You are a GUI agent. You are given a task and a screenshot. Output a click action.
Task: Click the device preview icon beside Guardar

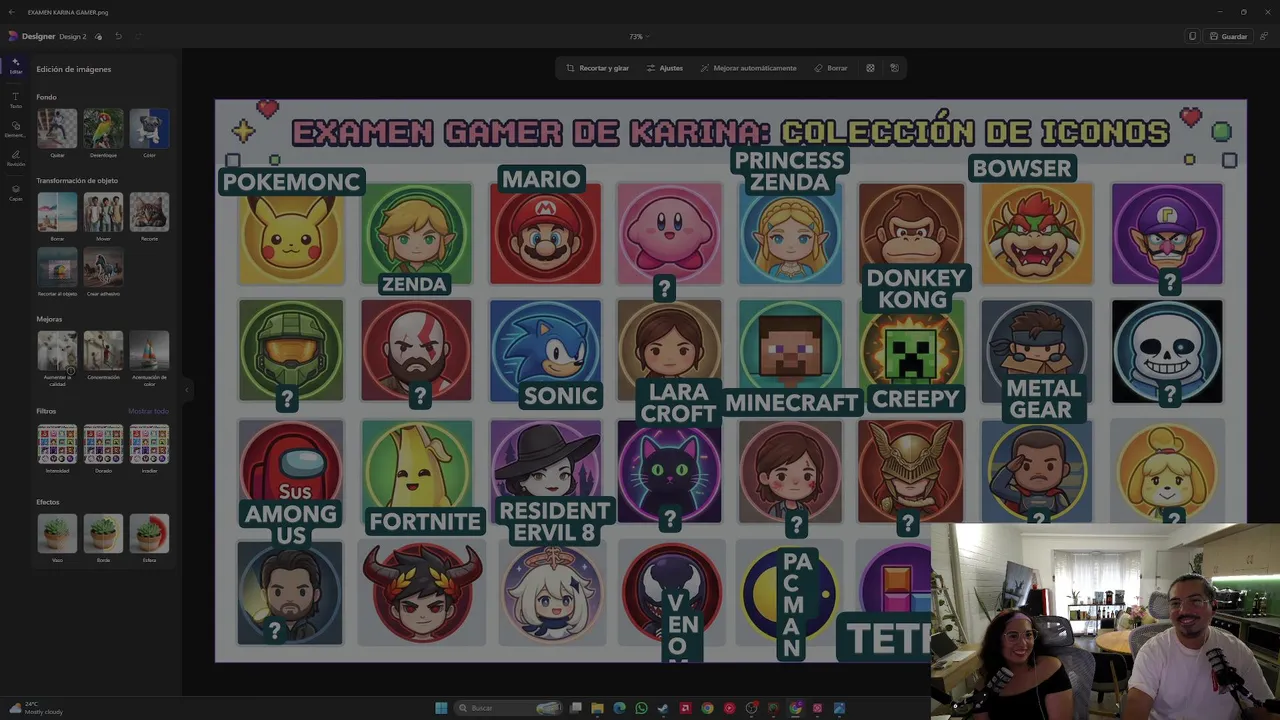[x=1192, y=36]
